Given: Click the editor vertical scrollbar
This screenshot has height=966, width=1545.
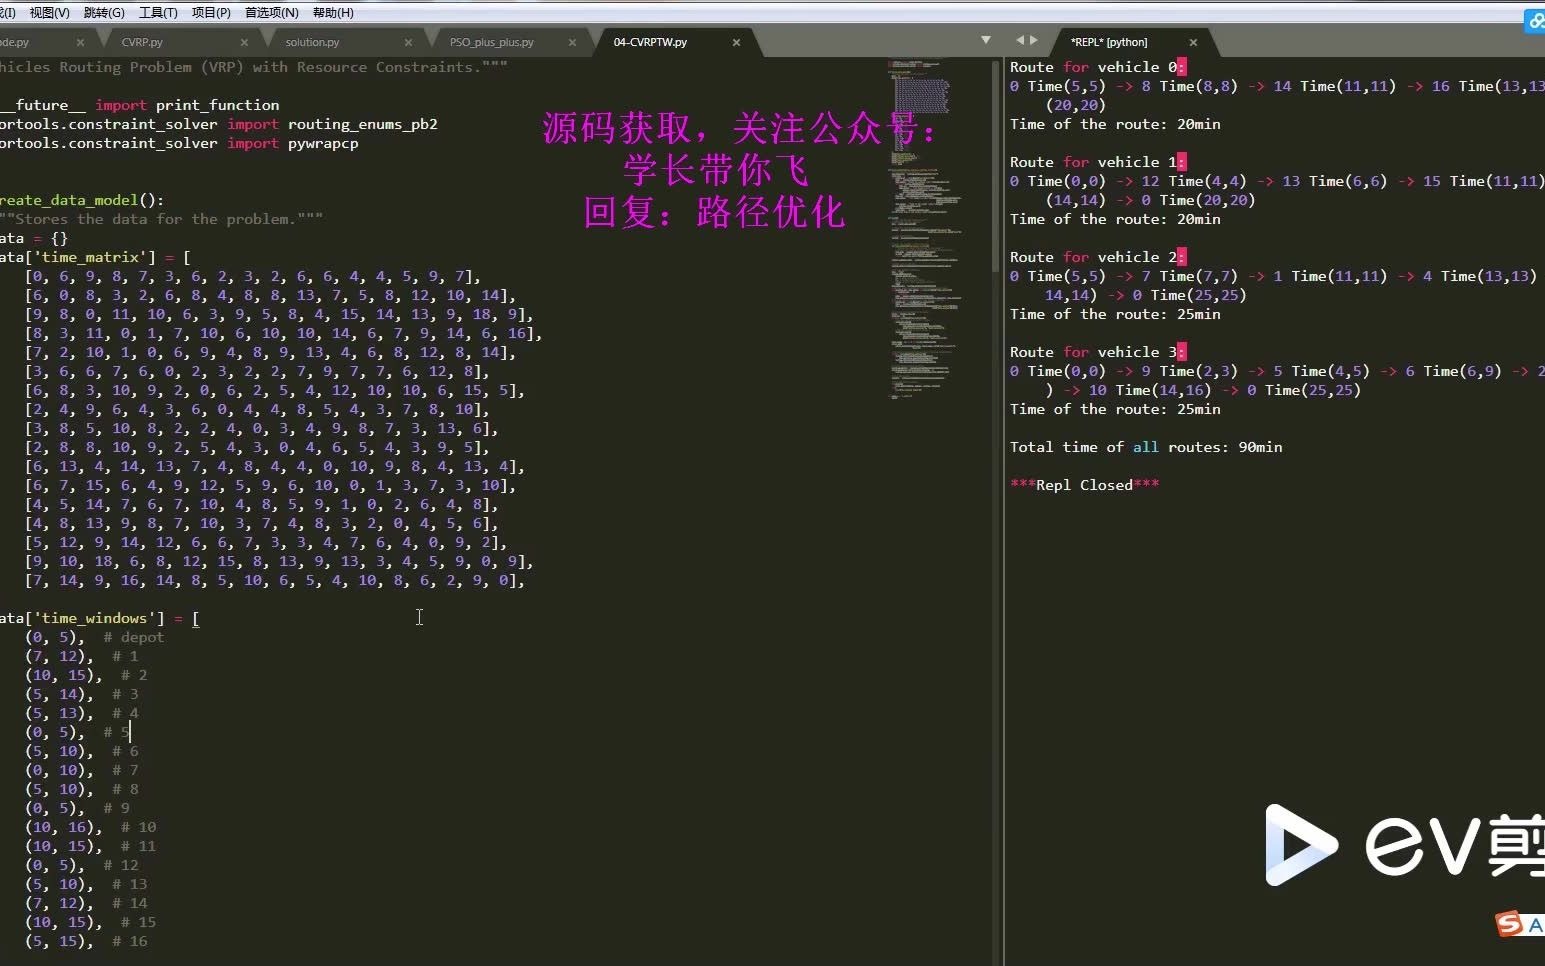Looking at the screenshot, I should pos(996,165).
